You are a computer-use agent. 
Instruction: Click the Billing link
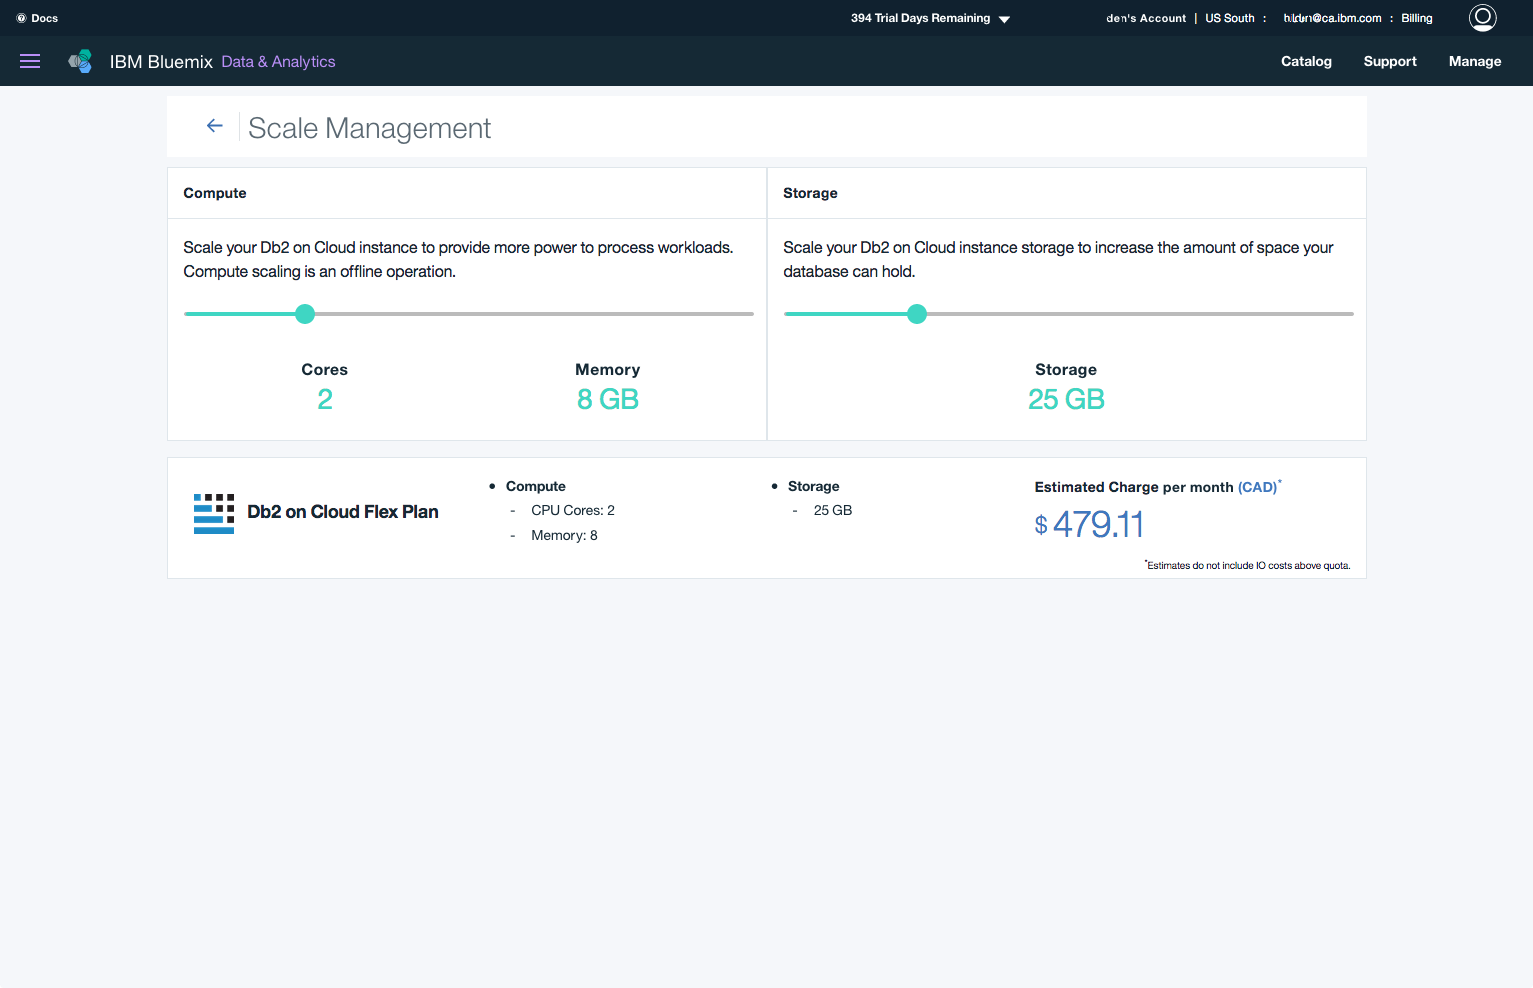[x=1416, y=18]
